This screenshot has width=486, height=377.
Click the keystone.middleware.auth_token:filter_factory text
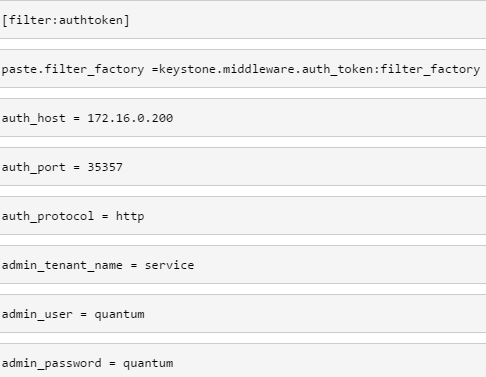(319, 69)
